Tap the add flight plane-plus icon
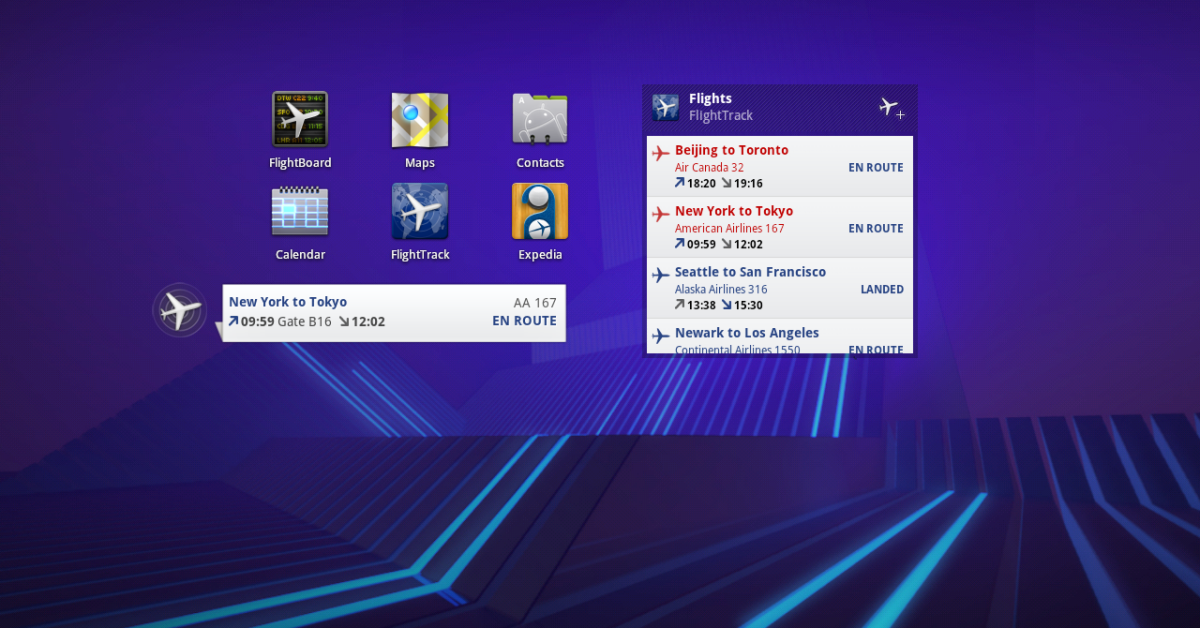Viewport: 1200px width, 628px height. click(891, 107)
